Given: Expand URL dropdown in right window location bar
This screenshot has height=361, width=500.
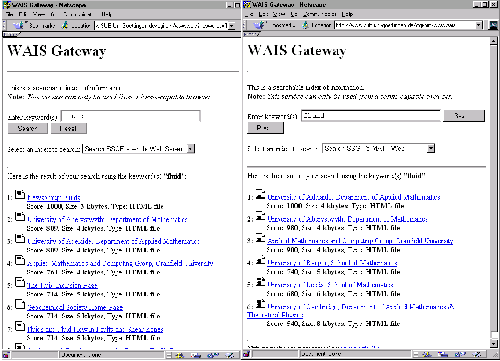Looking at the screenshot, I should pyautogui.click(x=479, y=25).
